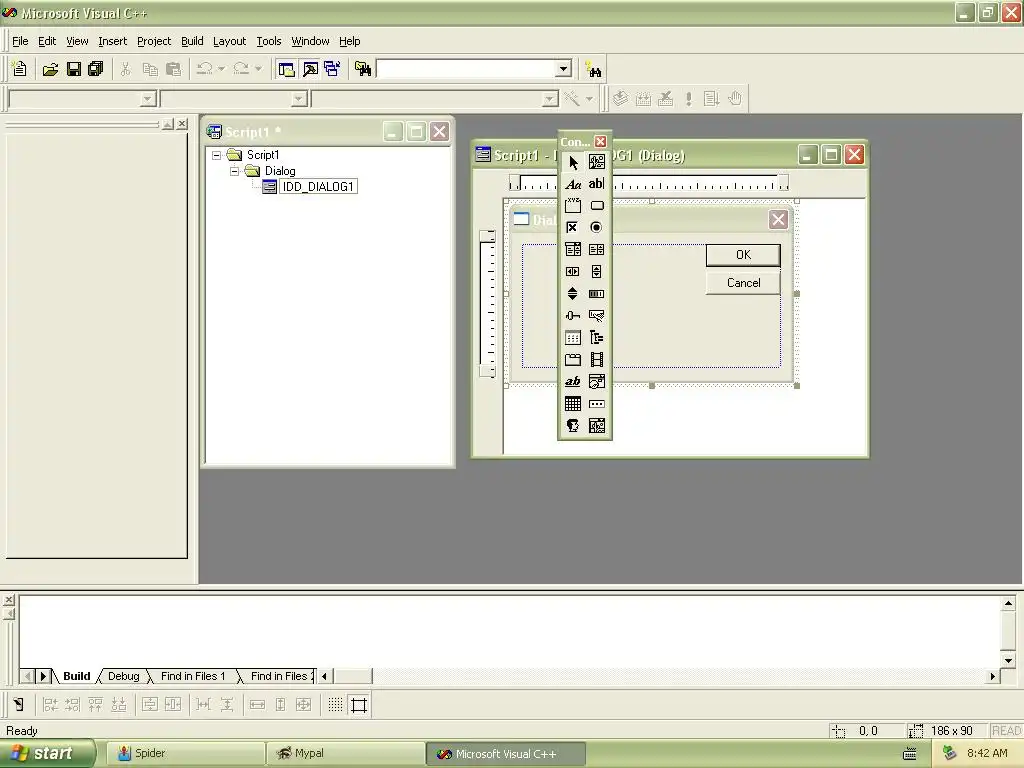Open the Project menu
Image resolution: width=1024 pixels, height=768 pixels.
(154, 41)
